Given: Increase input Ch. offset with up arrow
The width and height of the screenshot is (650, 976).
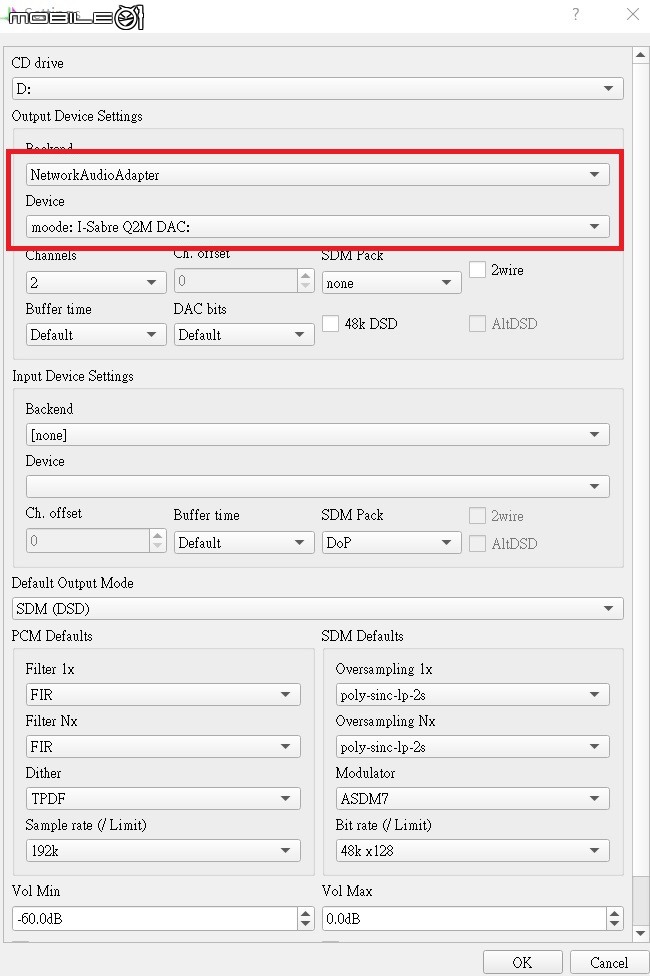Looking at the screenshot, I should coord(158,535).
